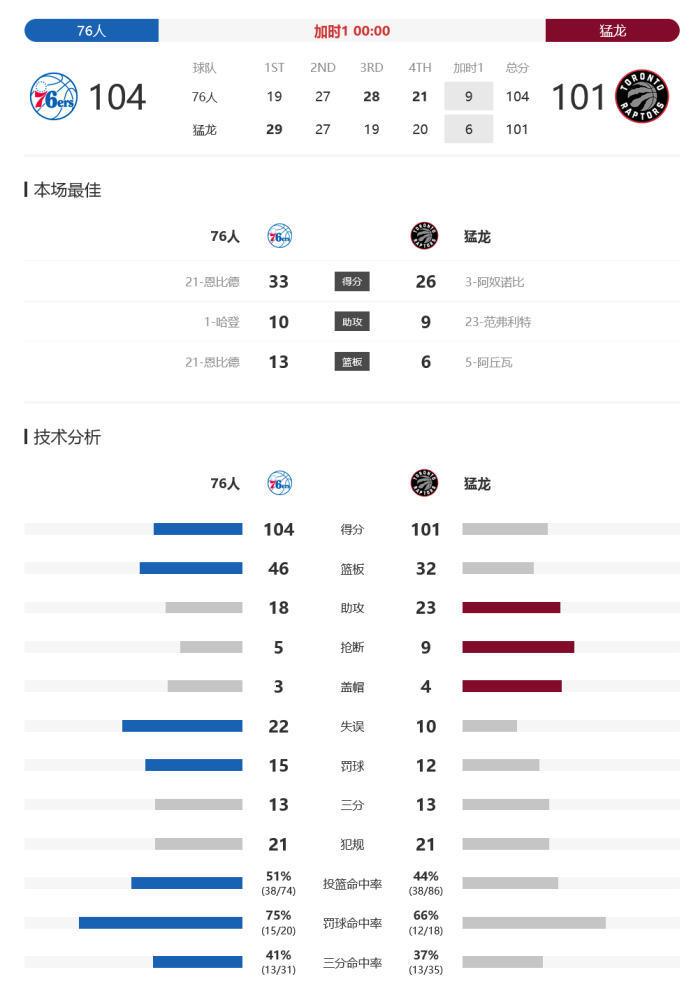Image resolution: width=698 pixels, height=1000 pixels.
Task: Select the 篮板 badge in best players
Action: (x=352, y=362)
